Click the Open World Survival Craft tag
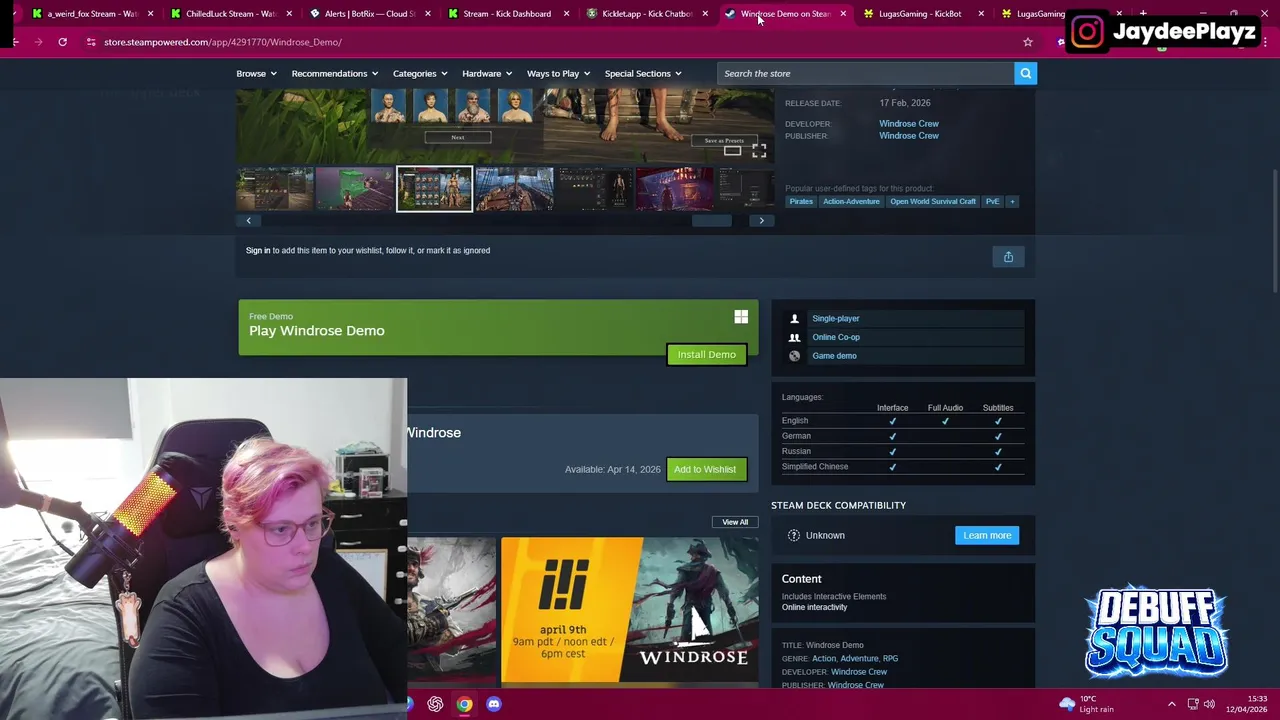The height and width of the screenshot is (720, 1280). pos(933,201)
